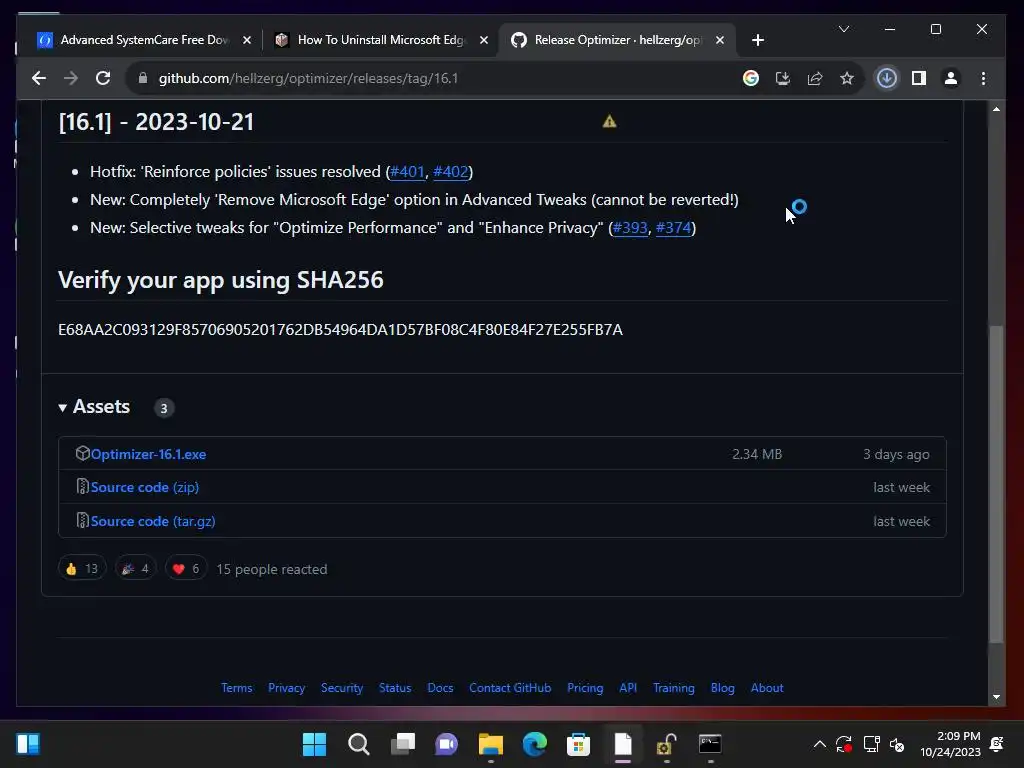Open the Docs footer link

point(440,688)
